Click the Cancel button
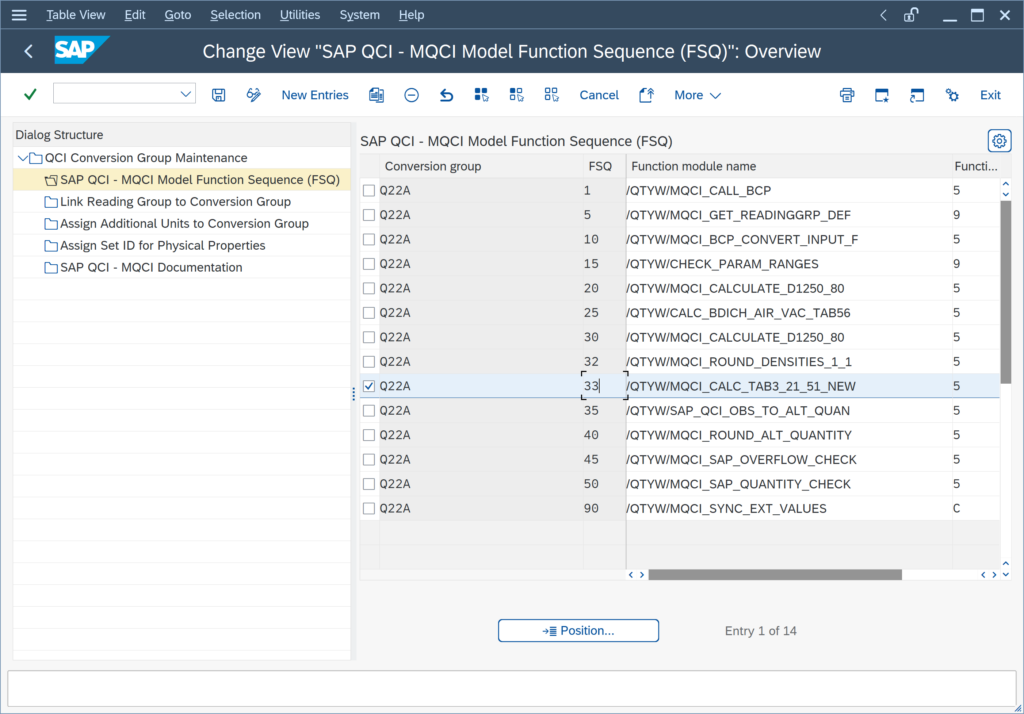Image resolution: width=1024 pixels, height=714 pixels. point(599,95)
